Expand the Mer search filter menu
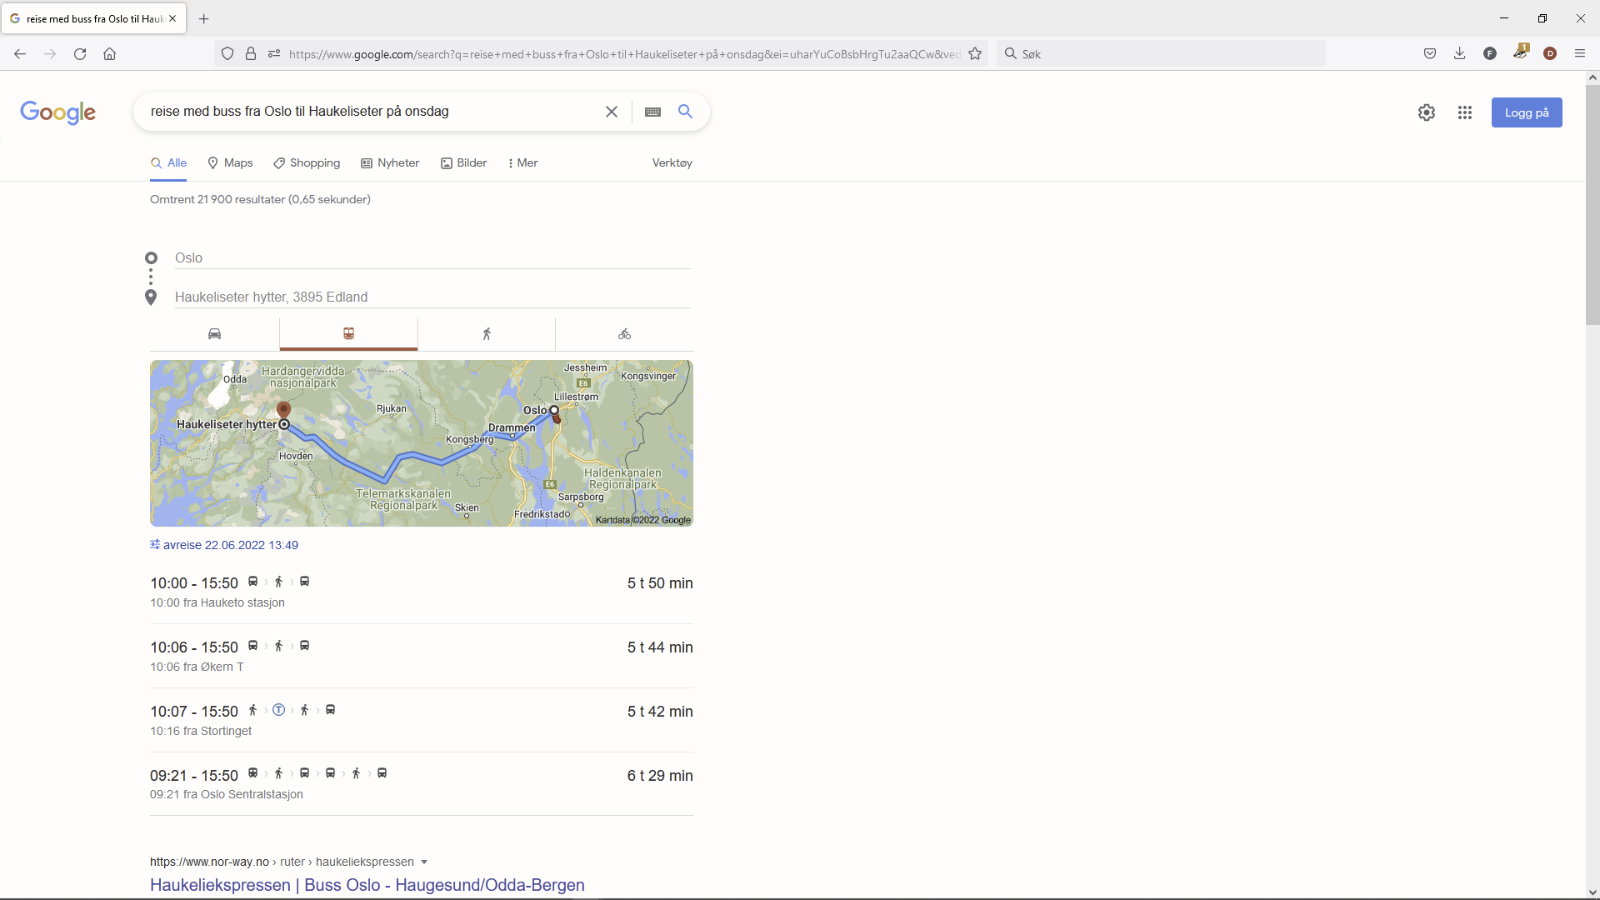The image size is (1600, 900). 523,163
